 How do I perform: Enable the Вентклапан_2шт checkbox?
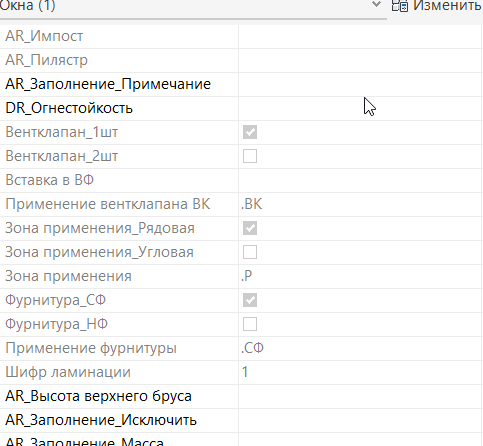tap(250, 156)
